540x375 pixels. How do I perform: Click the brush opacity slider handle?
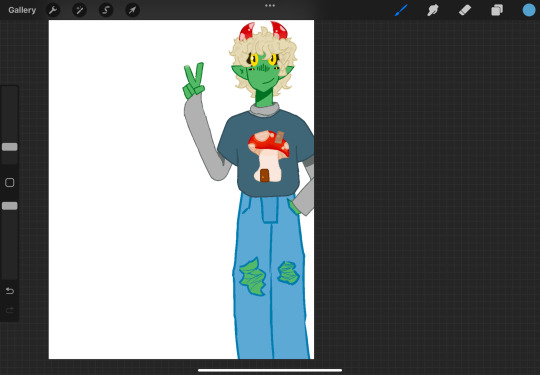tap(10, 206)
